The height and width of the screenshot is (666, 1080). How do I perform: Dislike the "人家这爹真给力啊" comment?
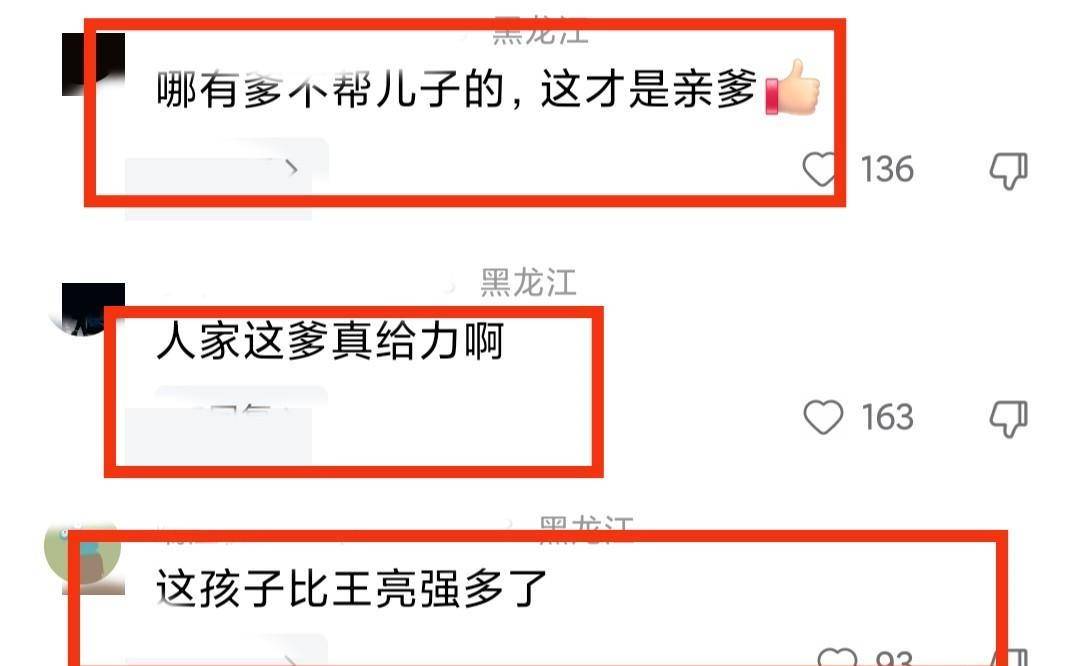click(1008, 418)
